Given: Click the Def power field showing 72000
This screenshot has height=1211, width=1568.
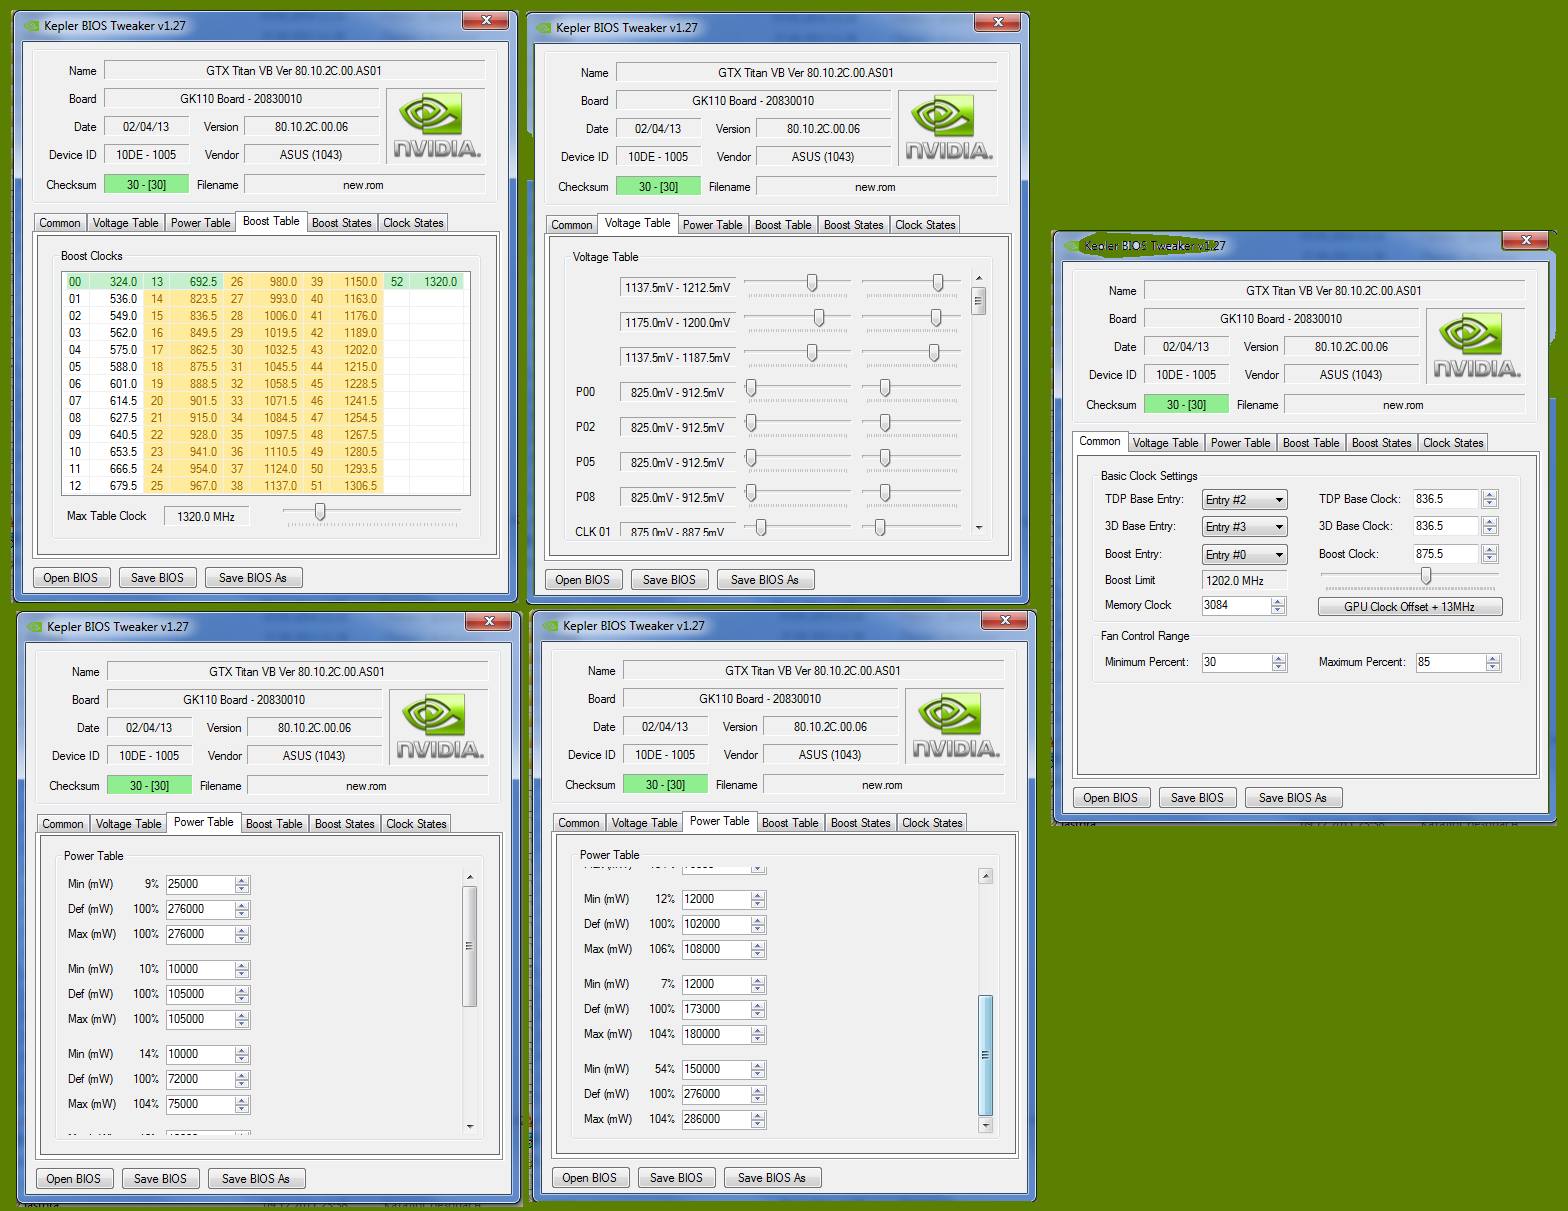Looking at the screenshot, I should click(200, 1079).
